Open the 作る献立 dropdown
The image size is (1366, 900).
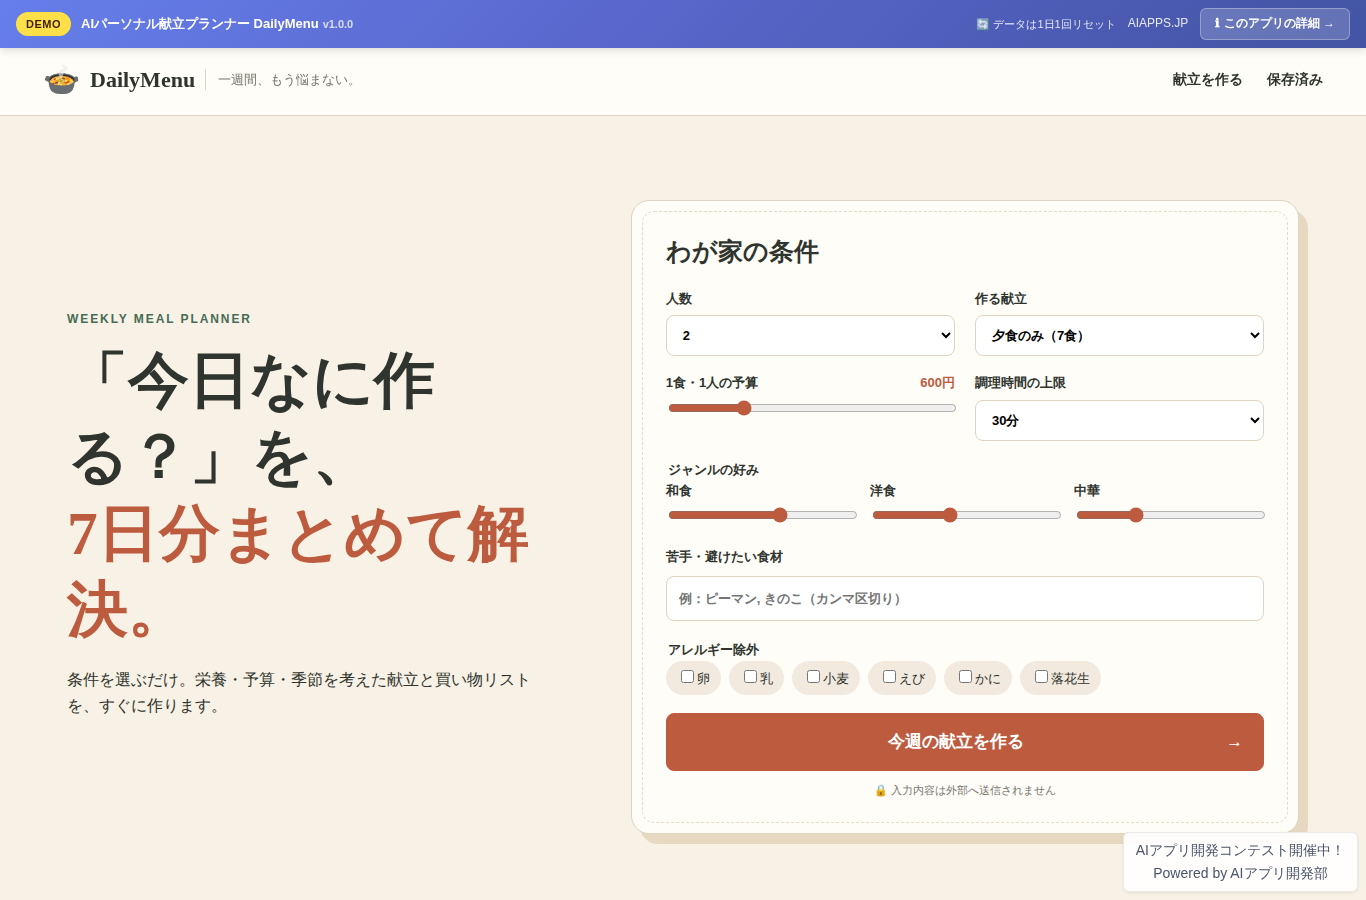(x=1119, y=336)
